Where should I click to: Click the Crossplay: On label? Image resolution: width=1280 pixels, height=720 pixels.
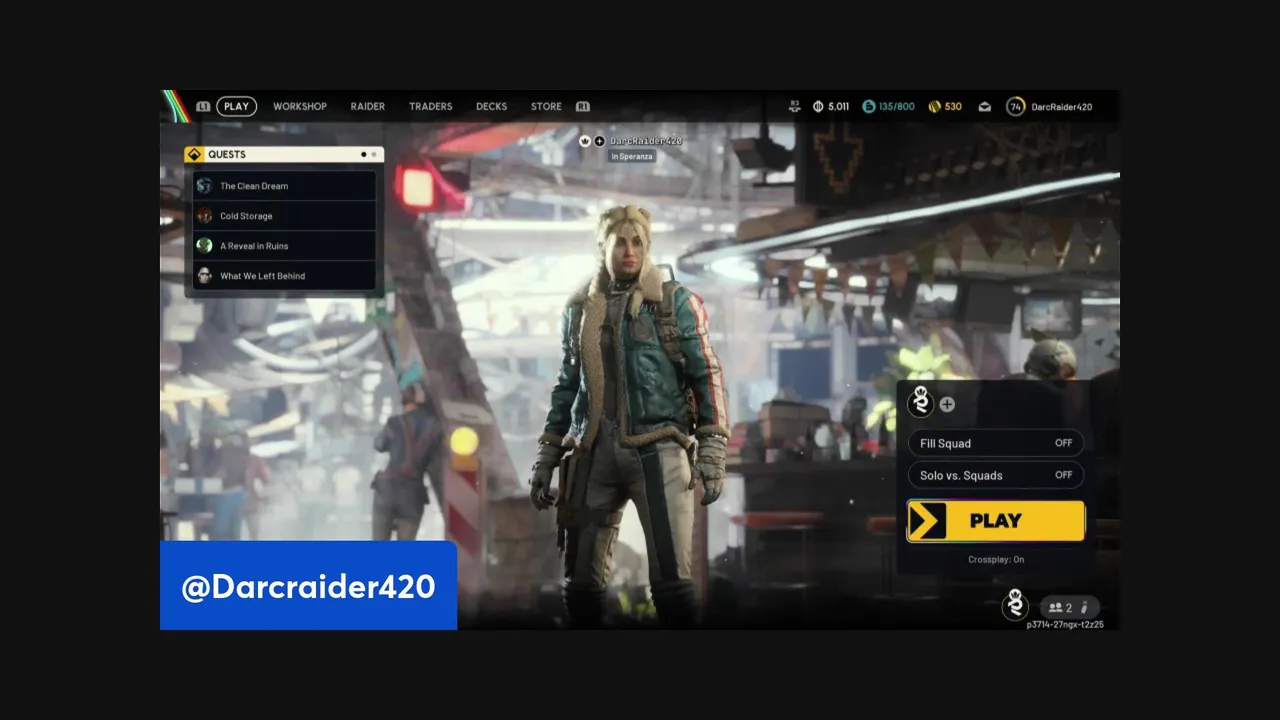pyautogui.click(x=996, y=560)
